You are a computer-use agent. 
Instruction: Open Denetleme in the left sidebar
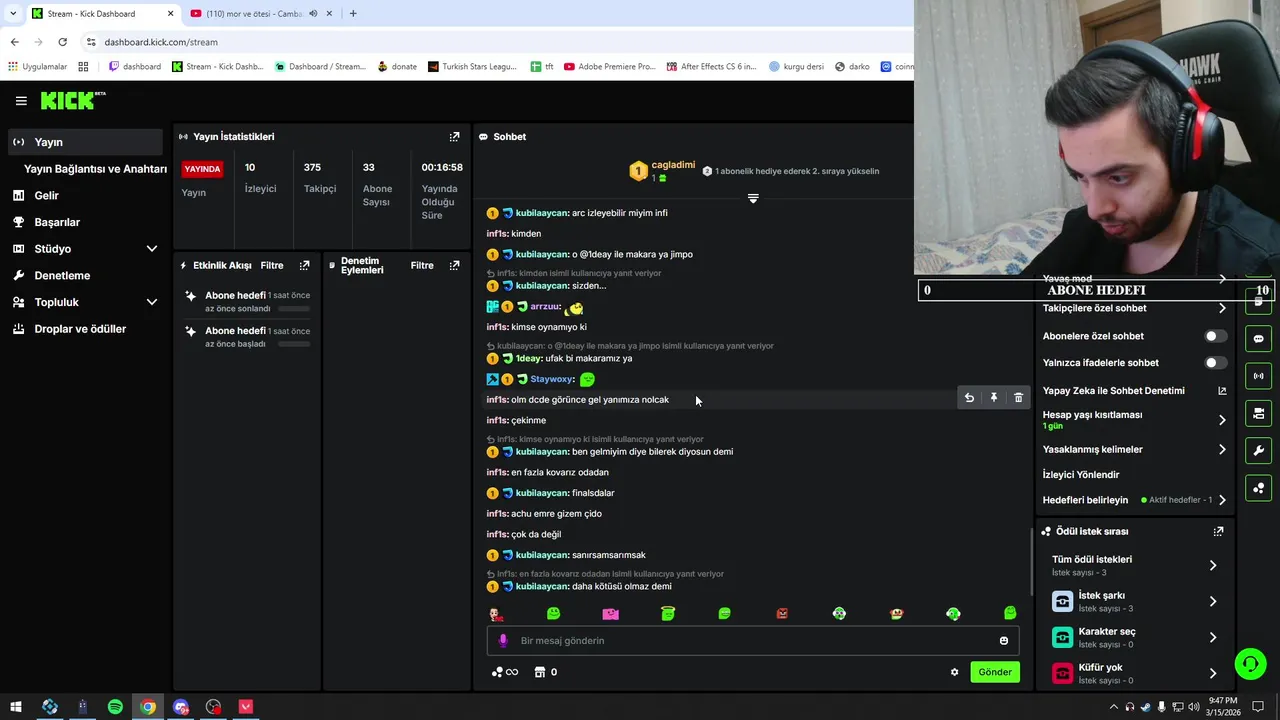(x=85, y=276)
